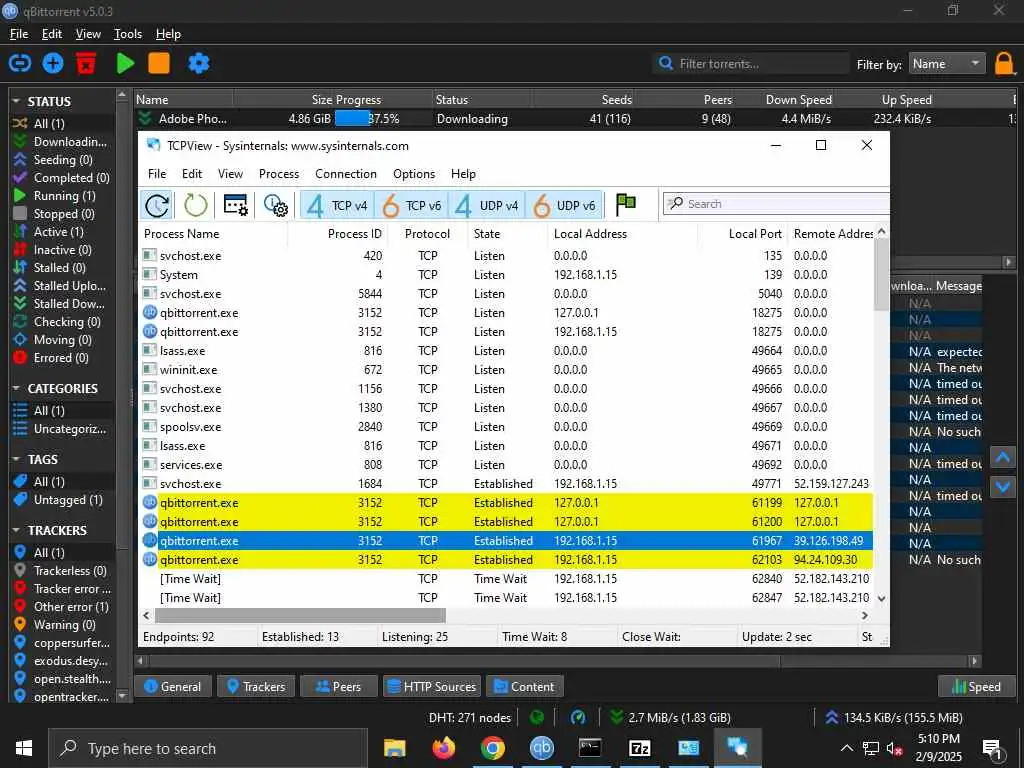This screenshot has height=768, width=1024.
Task: Click the red Remove torrent icon
Action: [x=86, y=63]
